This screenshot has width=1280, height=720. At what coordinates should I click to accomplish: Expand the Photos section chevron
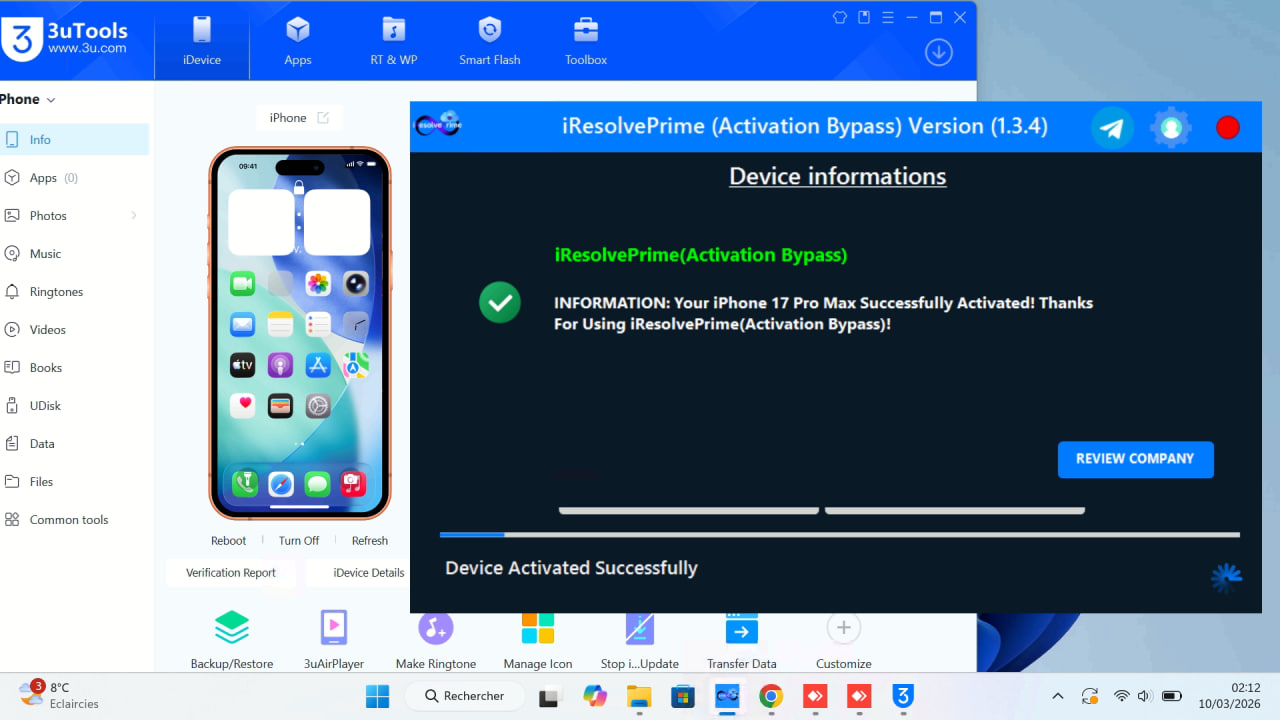[134, 216]
